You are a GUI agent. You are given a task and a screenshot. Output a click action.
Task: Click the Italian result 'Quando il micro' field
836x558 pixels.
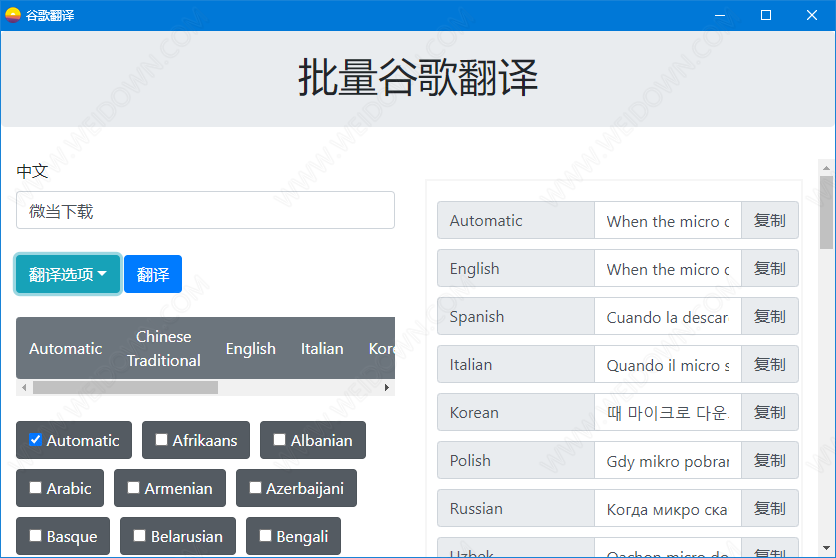pyautogui.click(x=668, y=364)
